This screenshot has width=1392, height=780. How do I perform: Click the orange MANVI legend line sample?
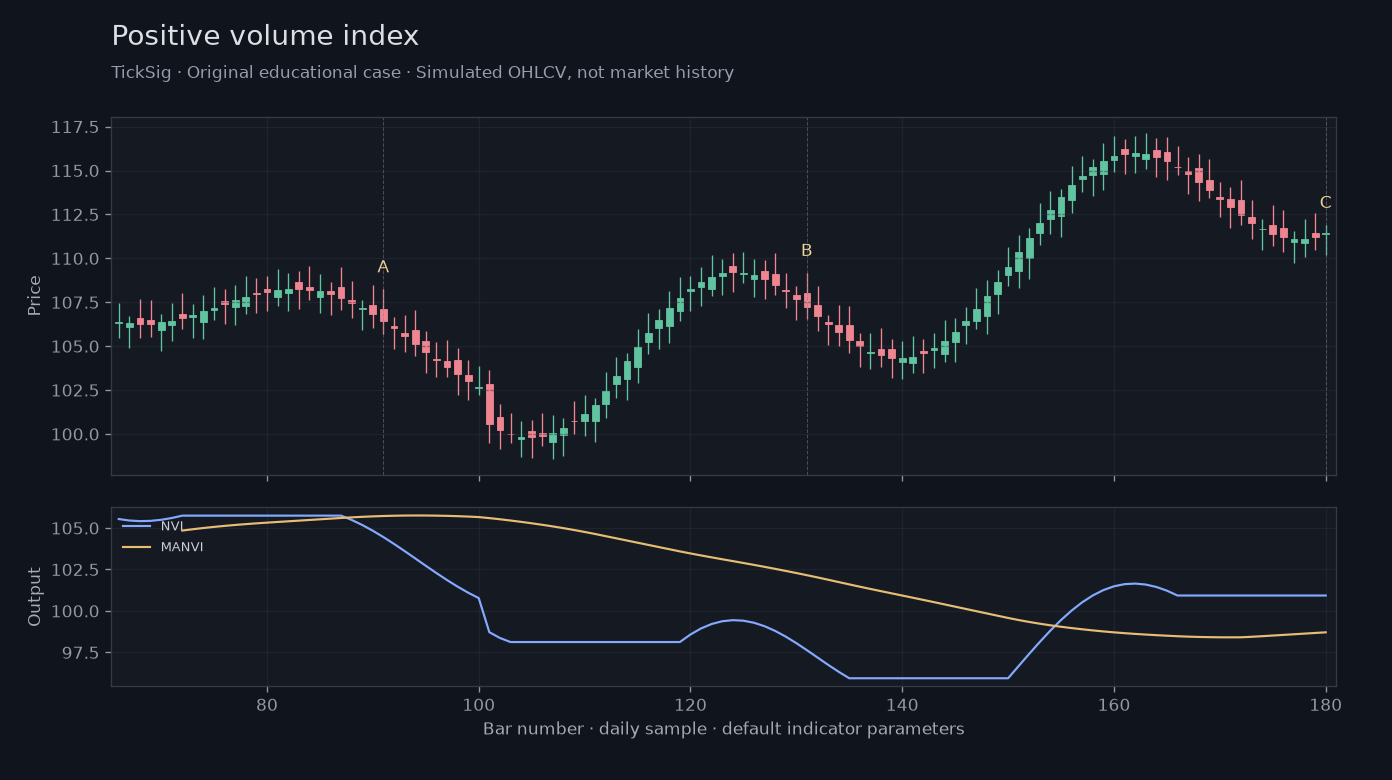tap(136, 547)
